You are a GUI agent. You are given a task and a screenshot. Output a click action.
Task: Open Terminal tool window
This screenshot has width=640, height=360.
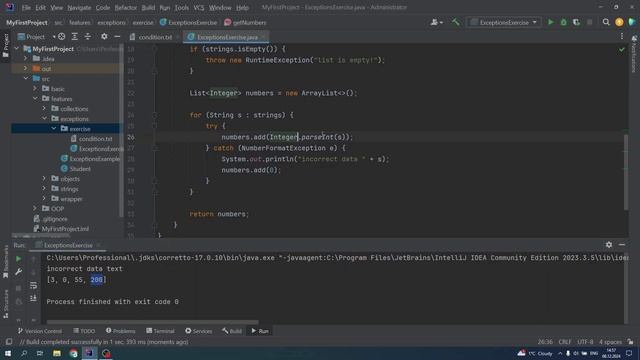click(x=160, y=331)
